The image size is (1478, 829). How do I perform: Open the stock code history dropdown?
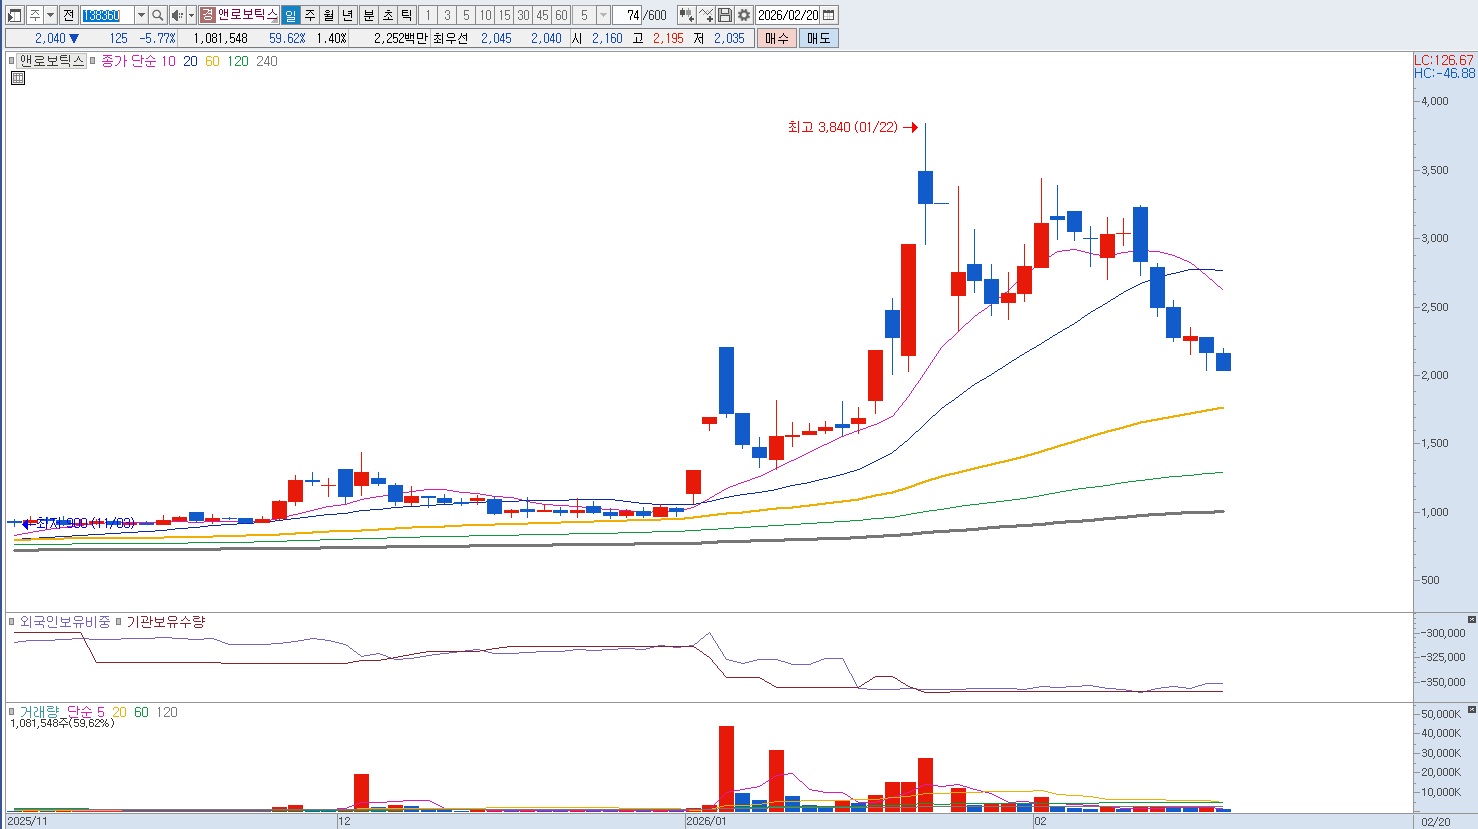tap(141, 15)
